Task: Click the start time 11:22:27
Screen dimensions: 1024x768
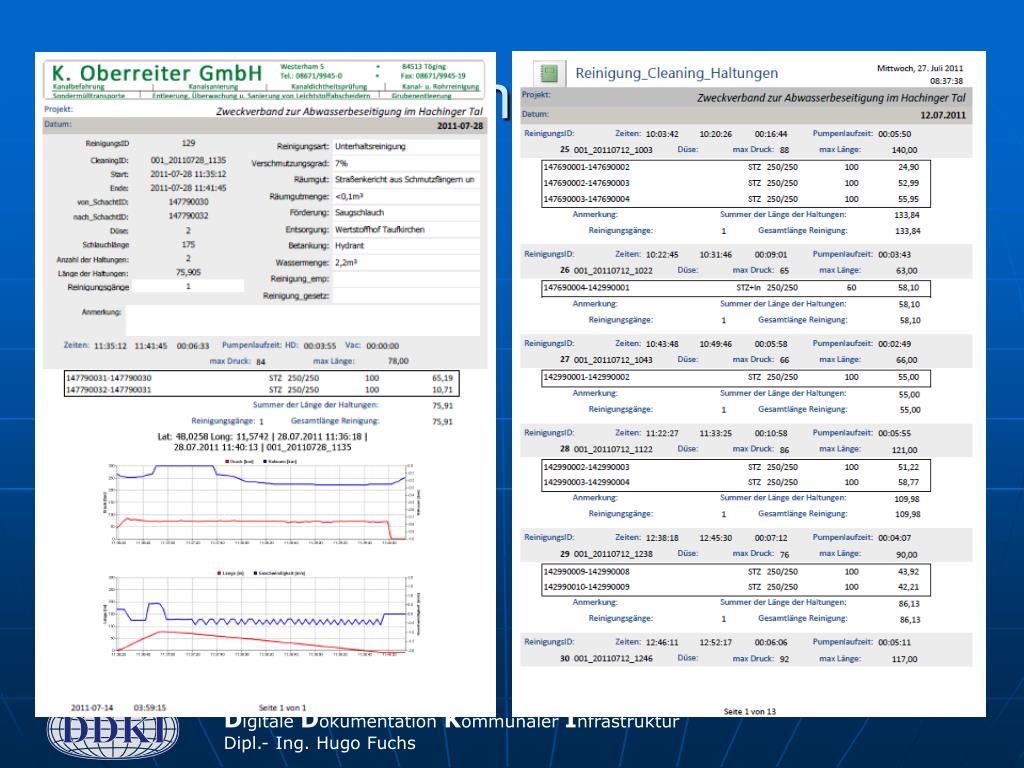Action: point(662,434)
